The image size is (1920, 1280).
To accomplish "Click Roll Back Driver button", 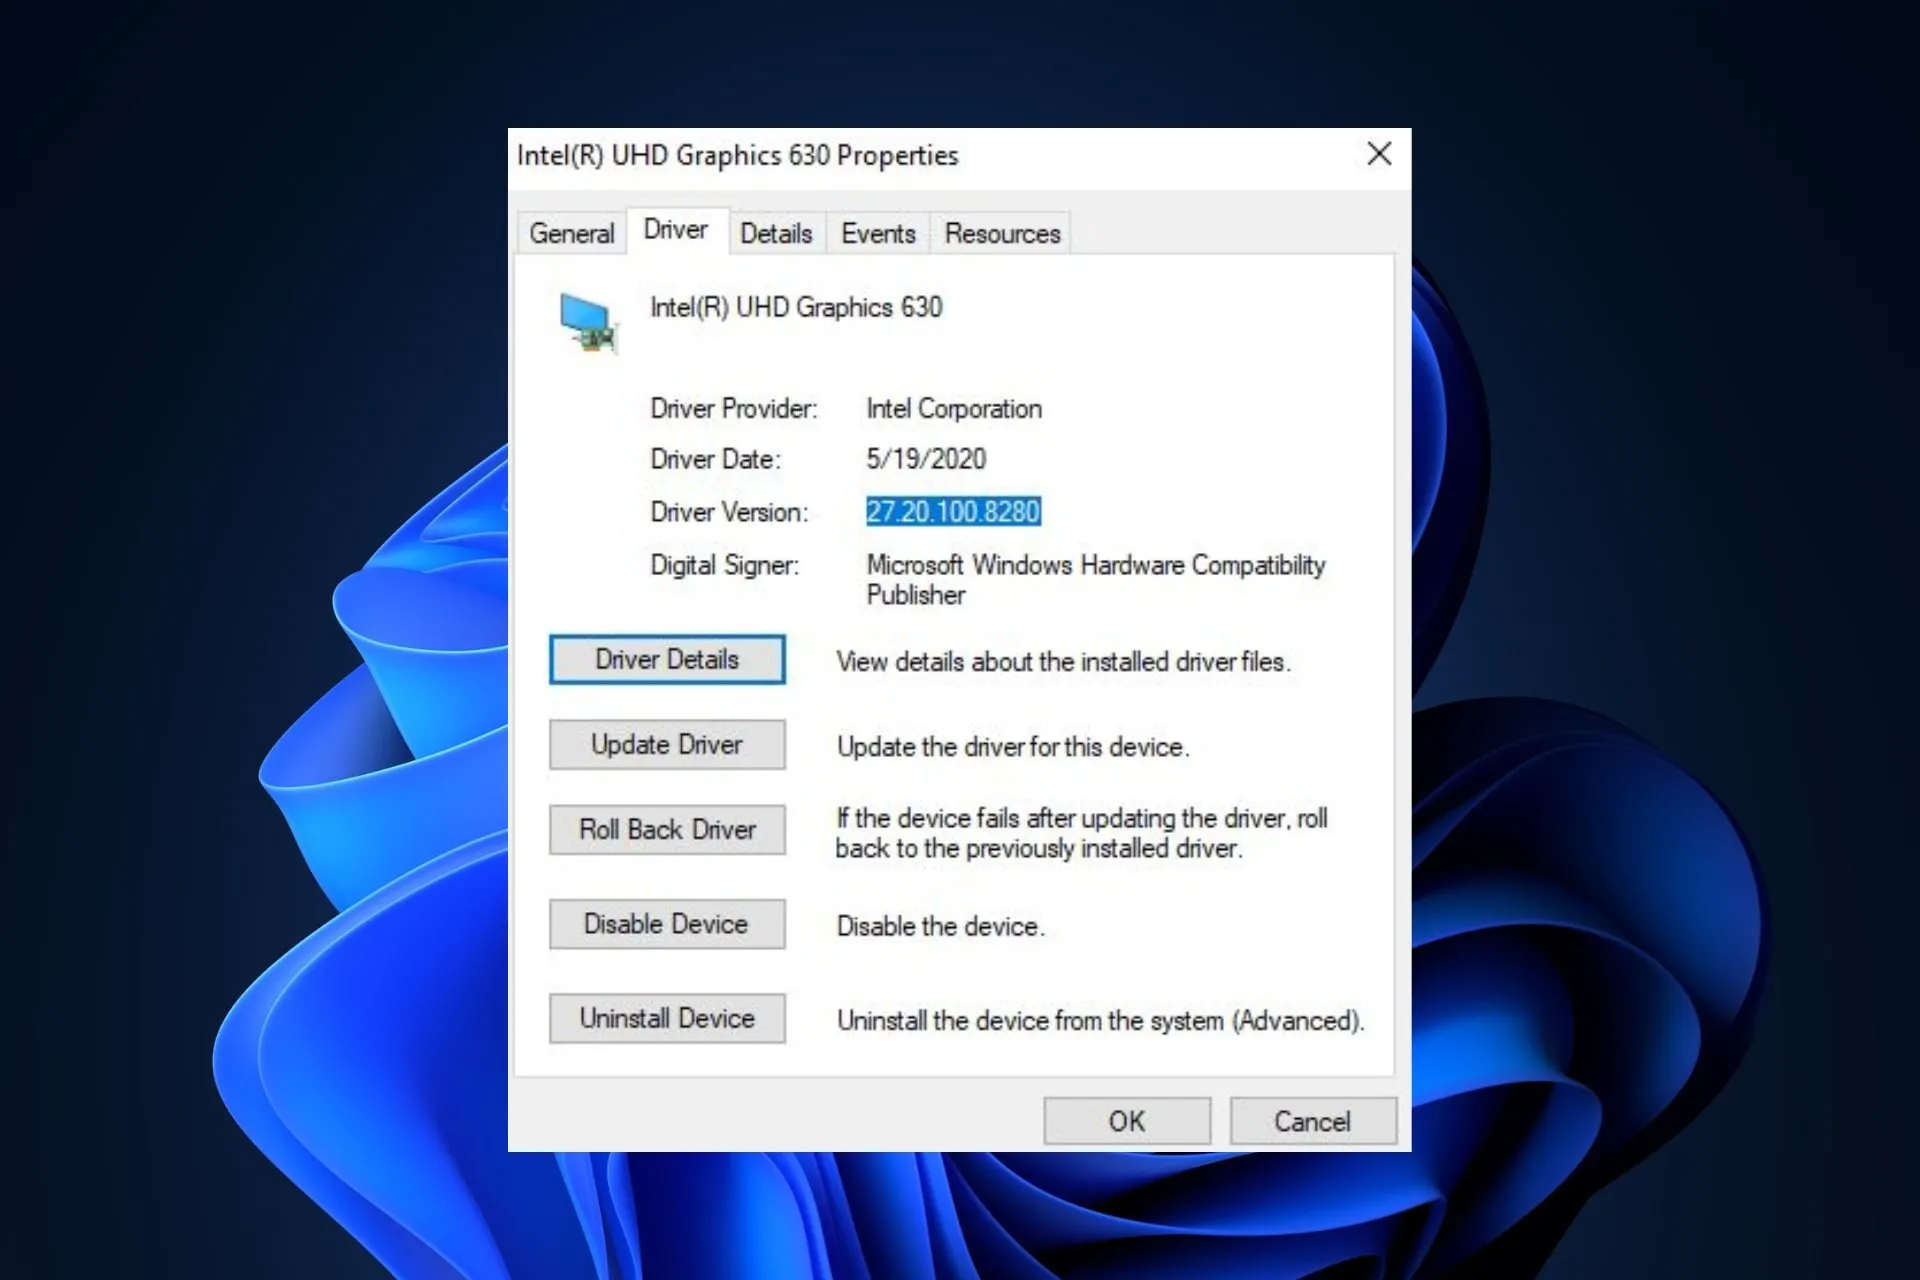I will click(x=667, y=830).
